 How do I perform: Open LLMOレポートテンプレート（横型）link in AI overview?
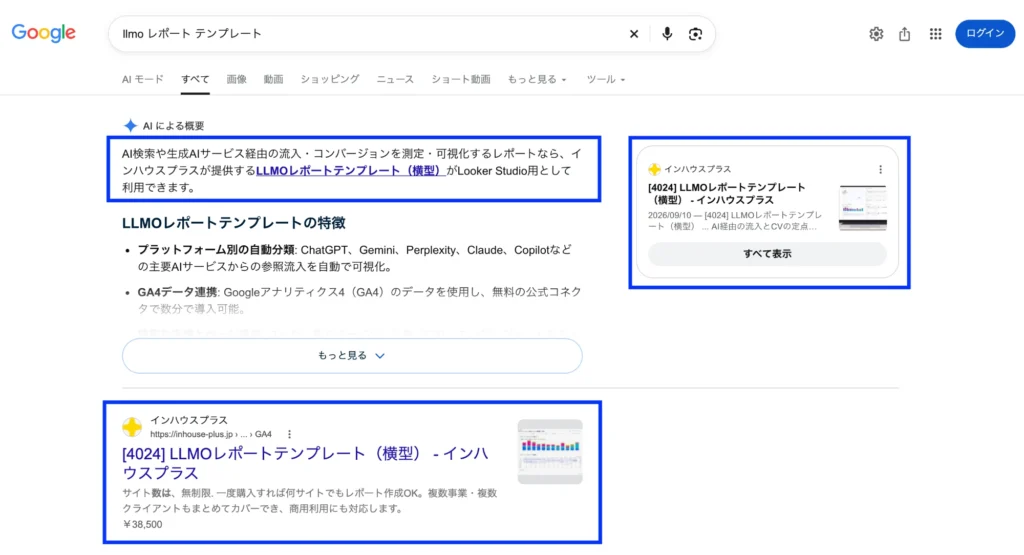coord(350,171)
